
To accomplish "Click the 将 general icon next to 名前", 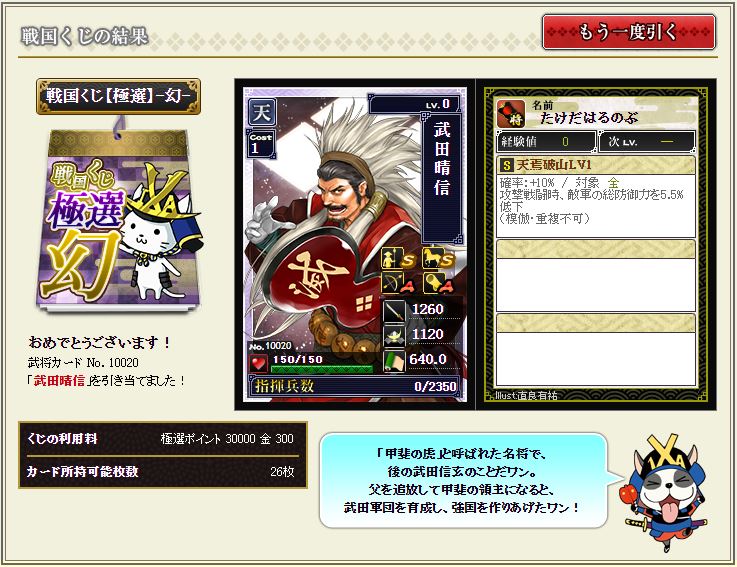I will (511, 113).
